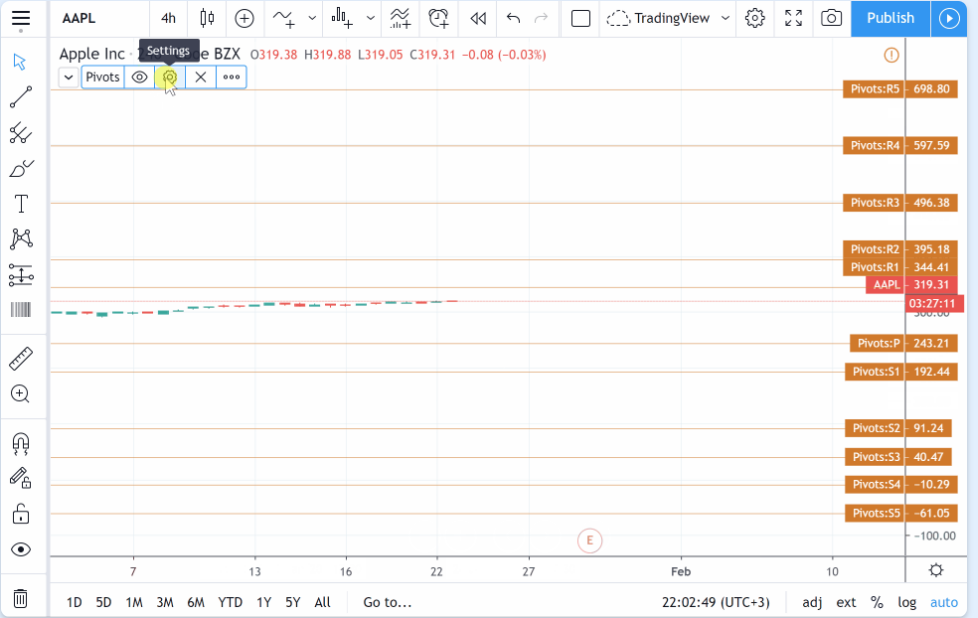Enter fullscreen mode
Screen dimensions: 978x618
(x=793, y=18)
